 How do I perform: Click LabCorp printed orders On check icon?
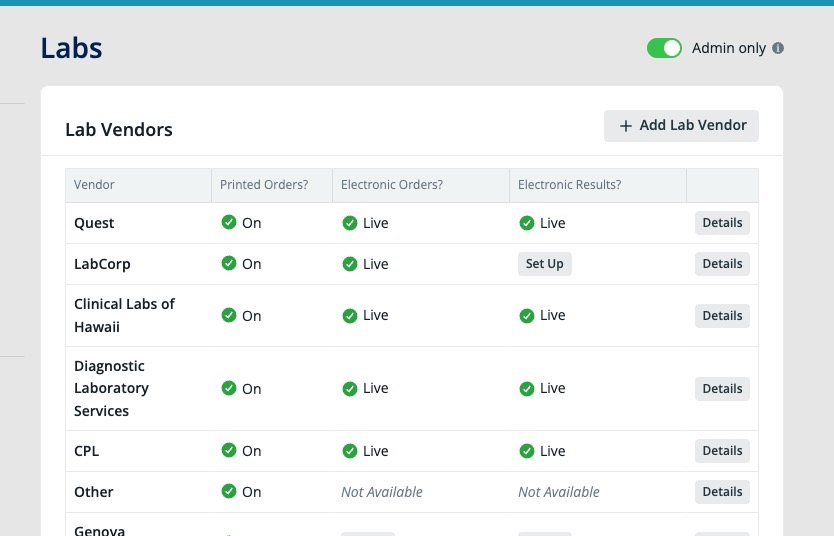229,264
